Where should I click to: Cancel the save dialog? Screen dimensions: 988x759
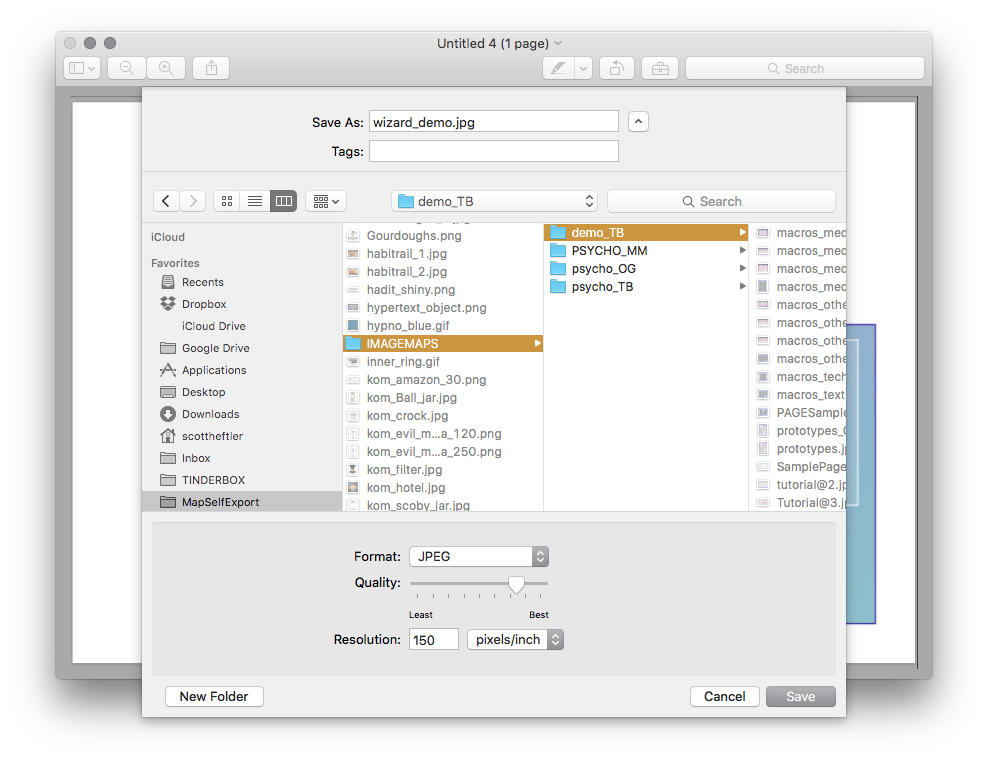724,696
